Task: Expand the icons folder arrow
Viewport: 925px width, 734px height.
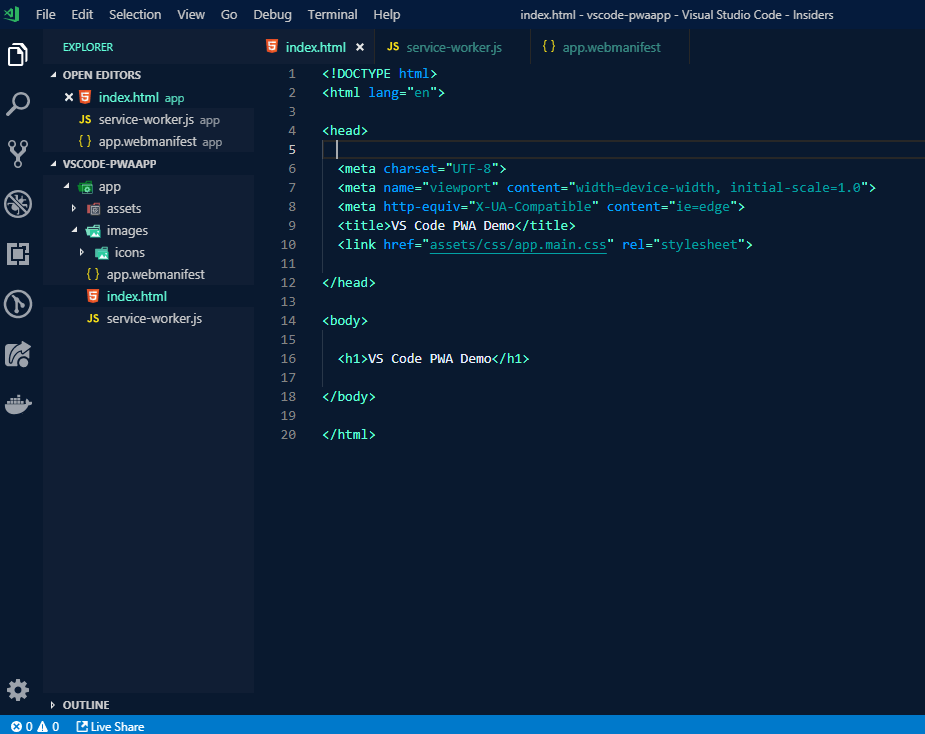Action: click(82, 253)
